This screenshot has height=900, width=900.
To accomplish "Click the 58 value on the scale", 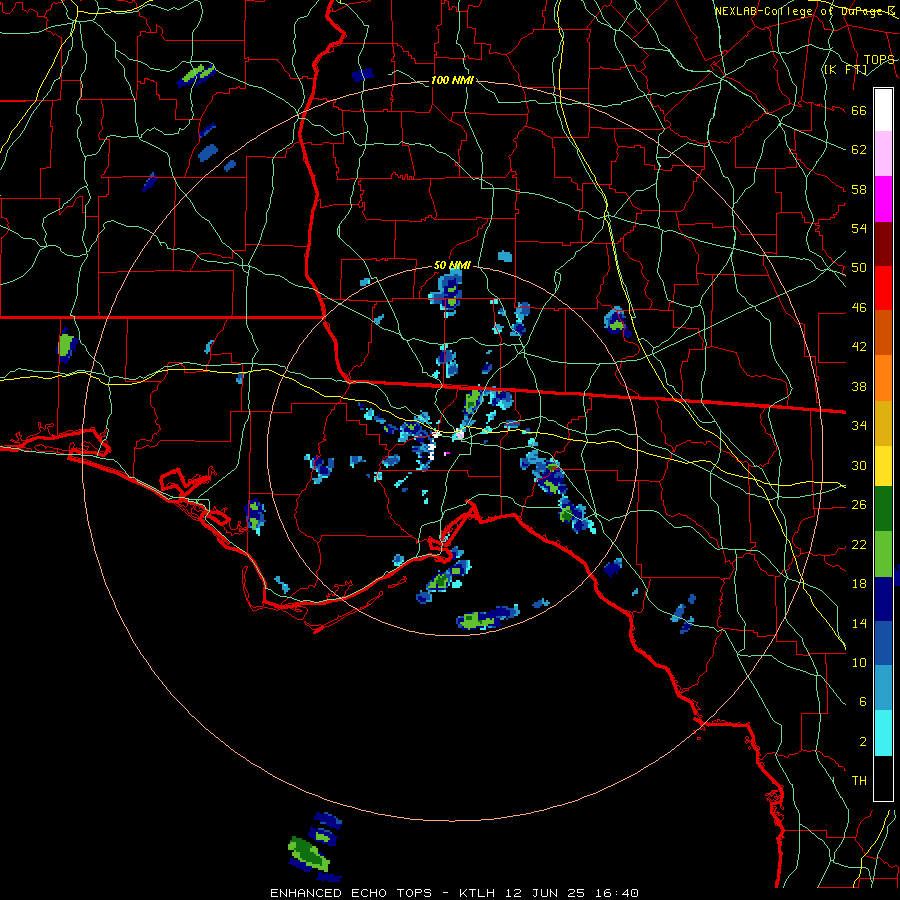I will click(x=859, y=189).
